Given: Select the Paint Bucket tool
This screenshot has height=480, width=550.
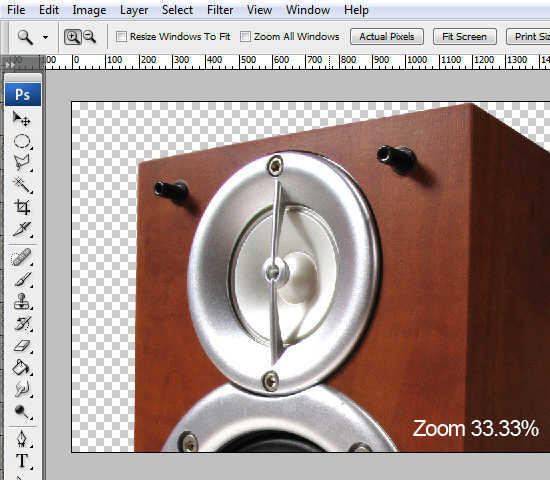Looking at the screenshot, I should [x=22, y=368].
